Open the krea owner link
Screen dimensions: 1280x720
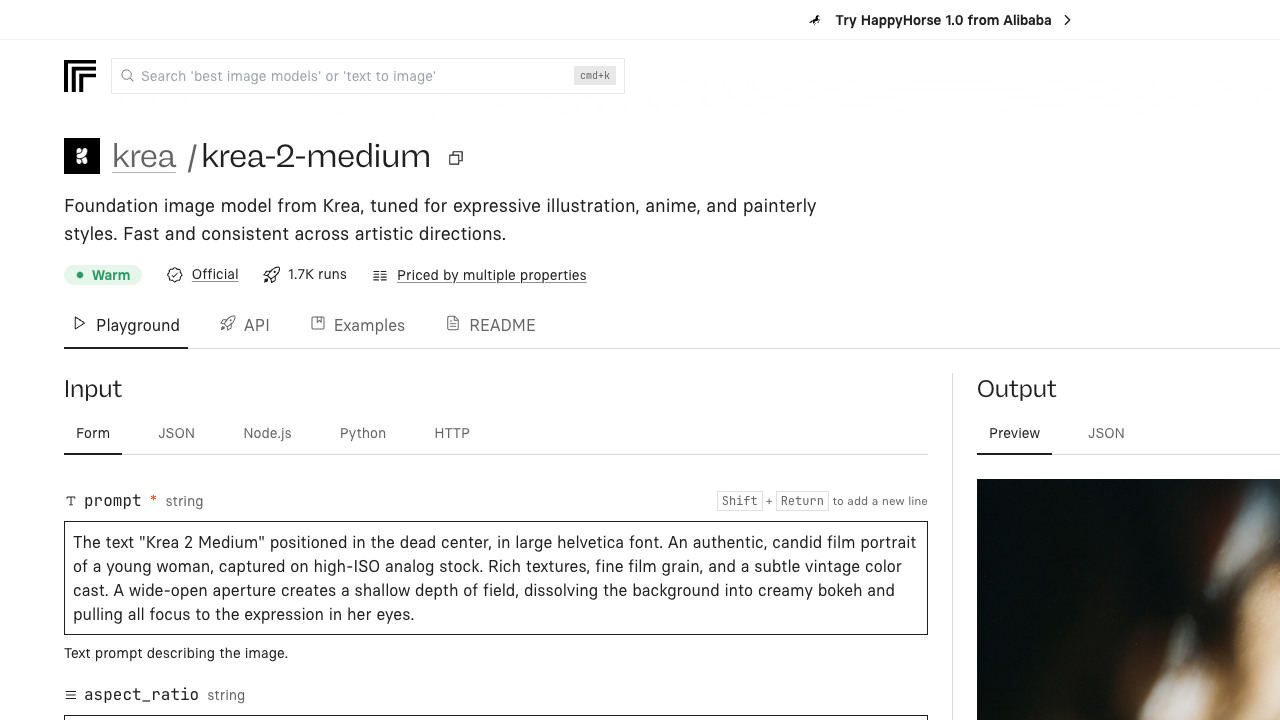pyautogui.click(x=144, y=156)
